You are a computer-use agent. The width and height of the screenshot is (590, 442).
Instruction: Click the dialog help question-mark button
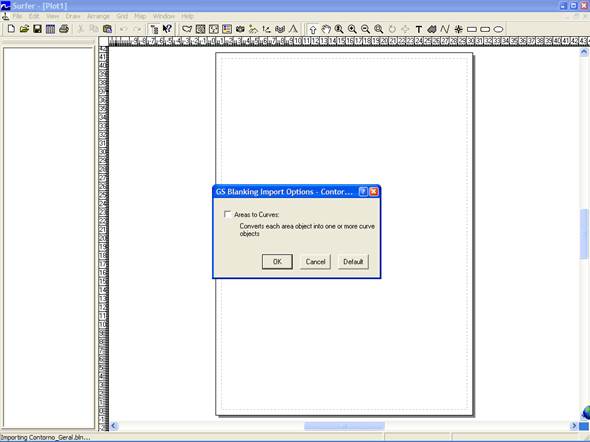(x=363, y=192)
